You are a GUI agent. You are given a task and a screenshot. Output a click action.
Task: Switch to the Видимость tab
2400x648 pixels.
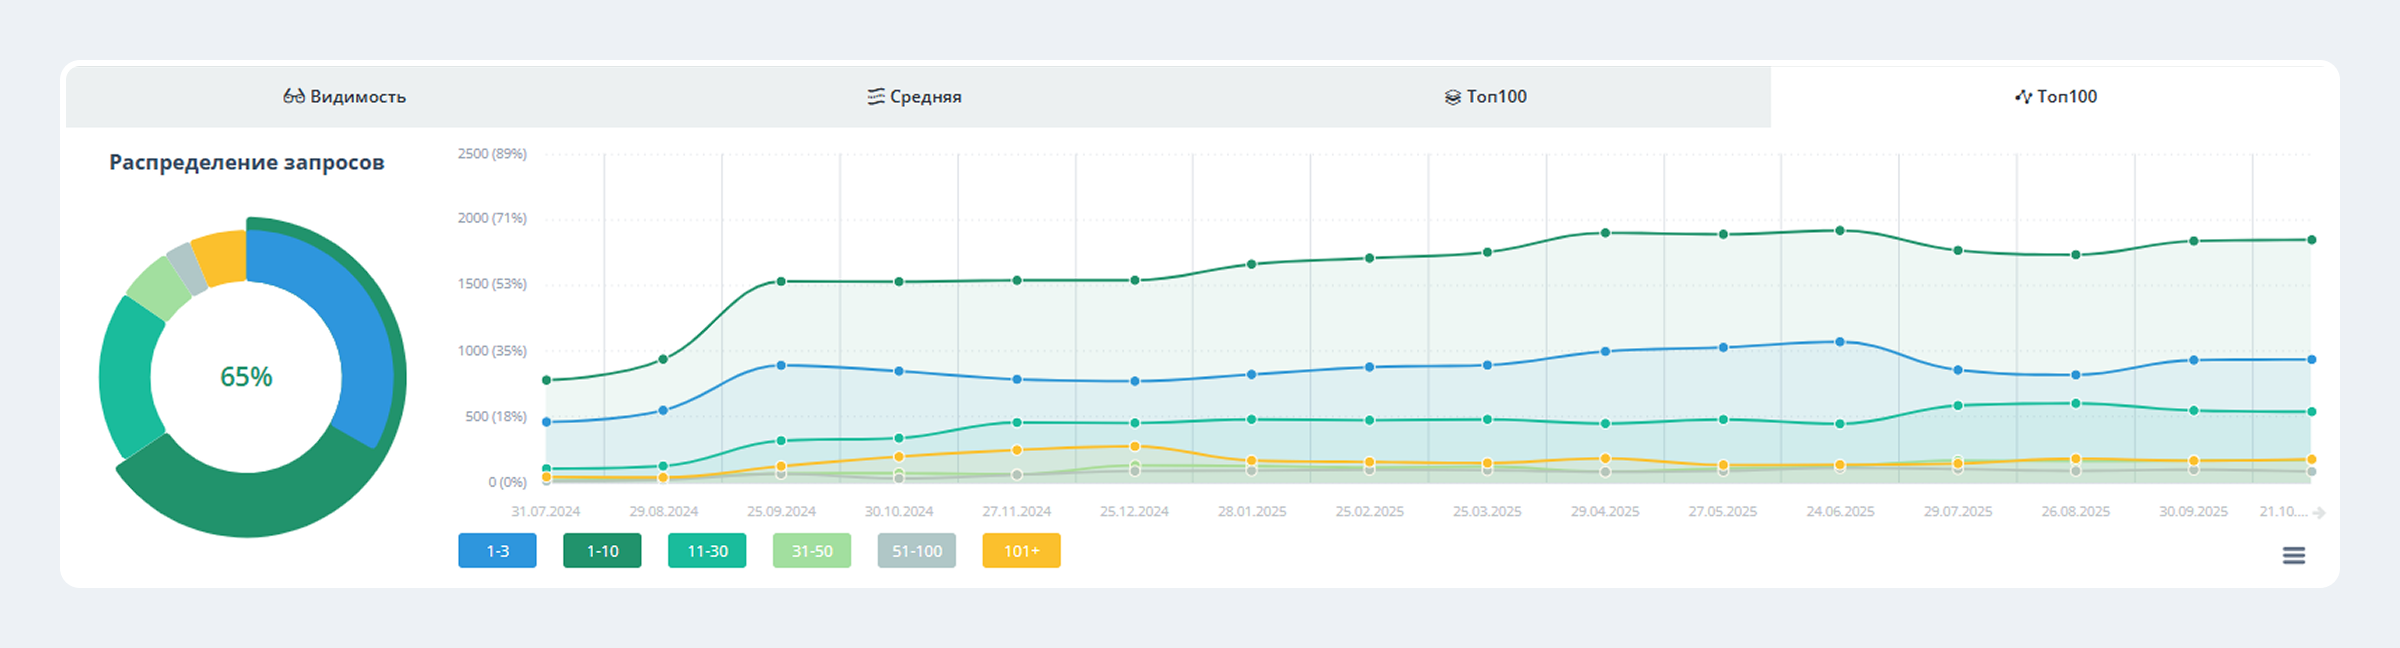pyautogui.click(x=344, y=97)
